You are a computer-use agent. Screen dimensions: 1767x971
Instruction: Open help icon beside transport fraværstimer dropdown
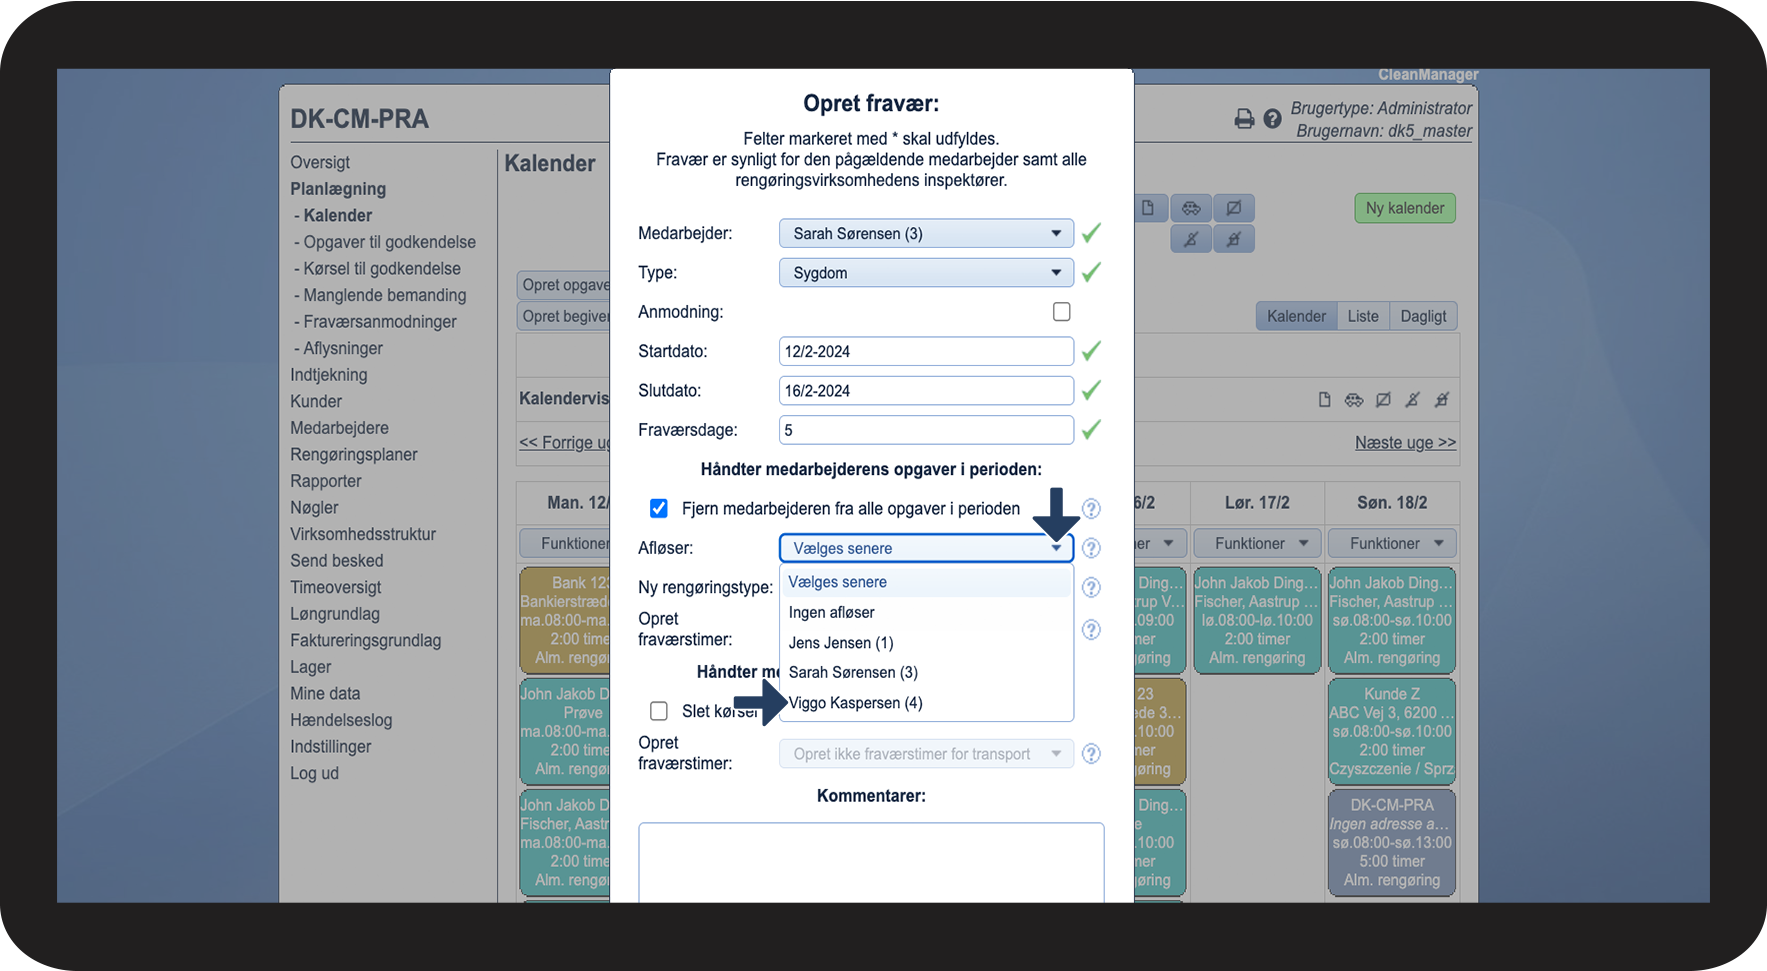[1091, 754]
